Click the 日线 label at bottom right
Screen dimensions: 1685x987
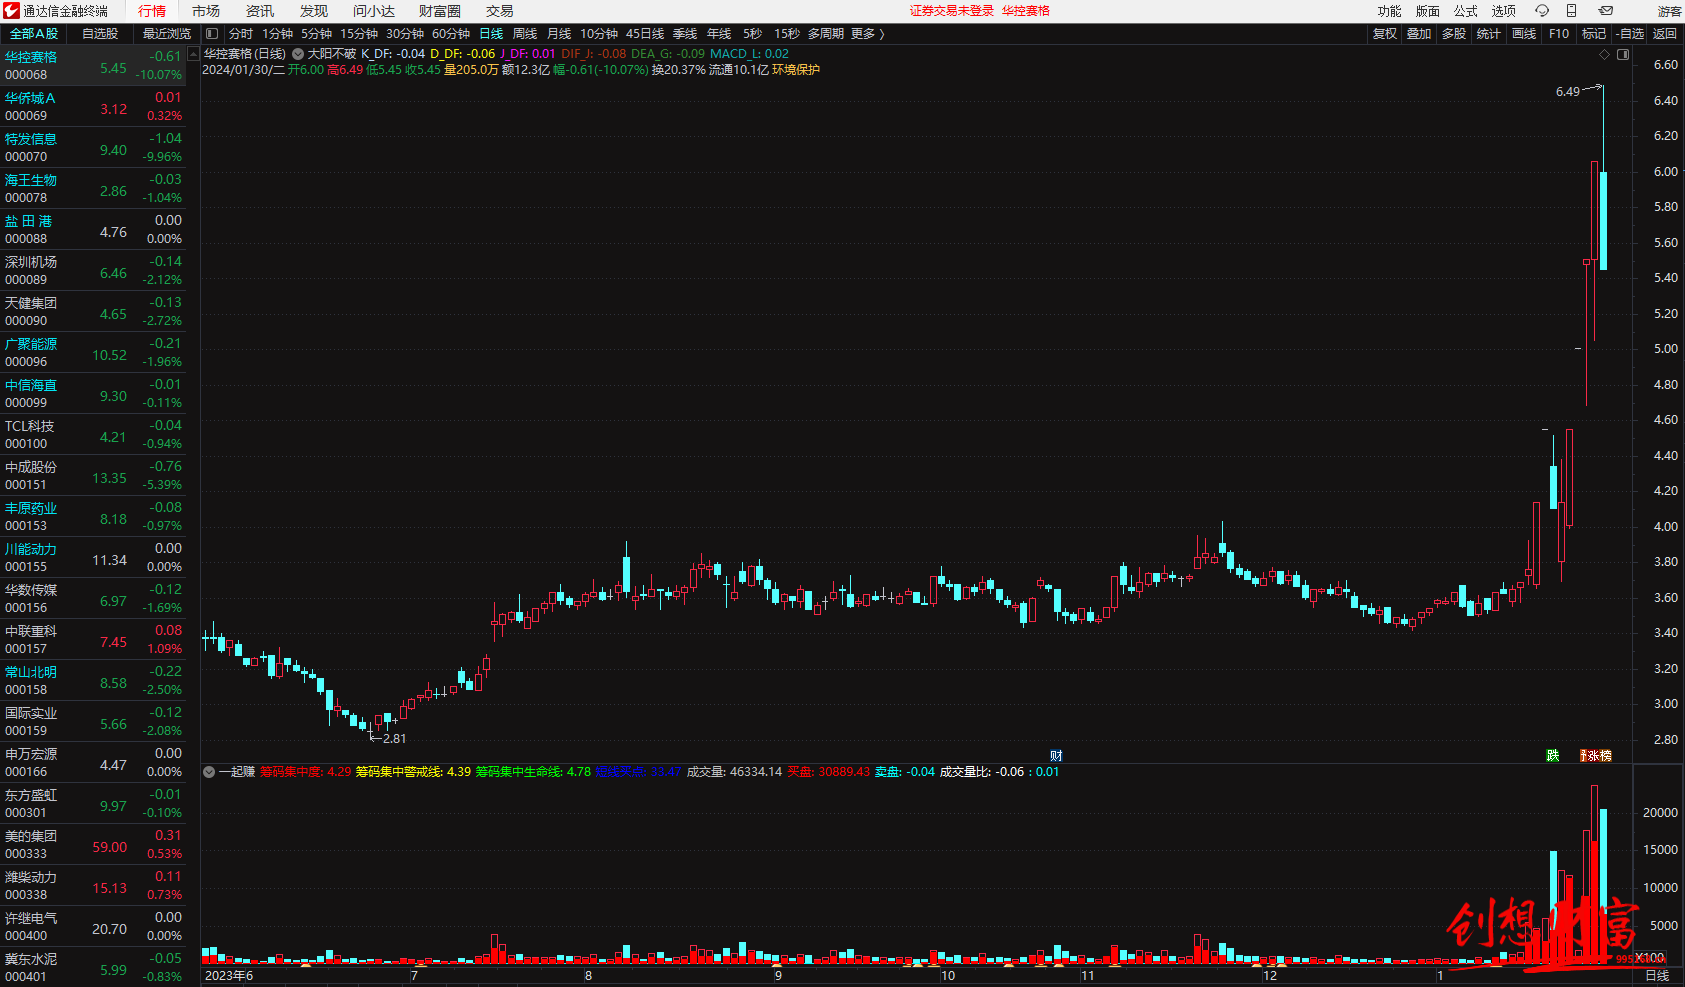[1657, 976]
